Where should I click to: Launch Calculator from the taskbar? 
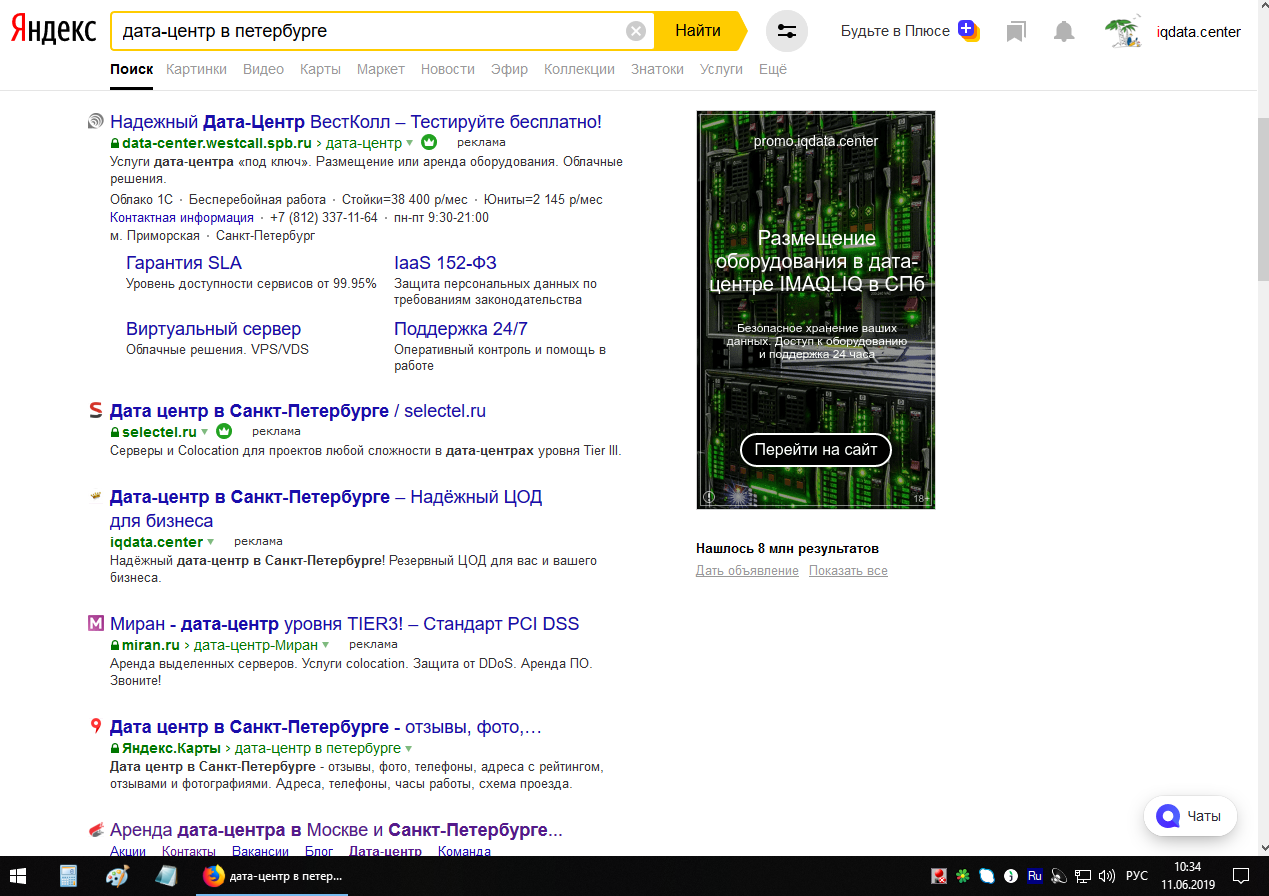(69, 876)
